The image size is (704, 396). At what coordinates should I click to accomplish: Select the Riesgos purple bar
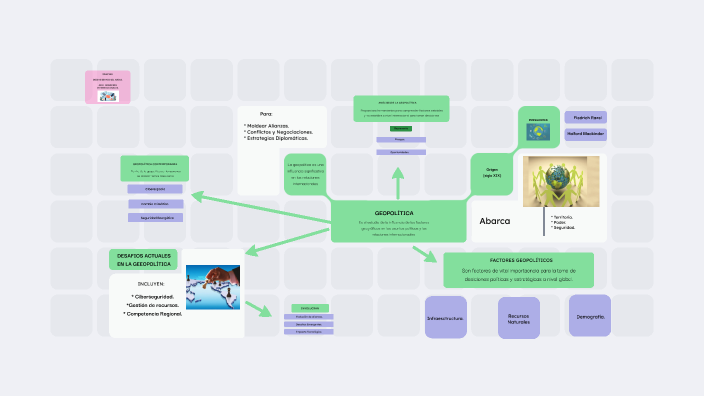(401, 140)
